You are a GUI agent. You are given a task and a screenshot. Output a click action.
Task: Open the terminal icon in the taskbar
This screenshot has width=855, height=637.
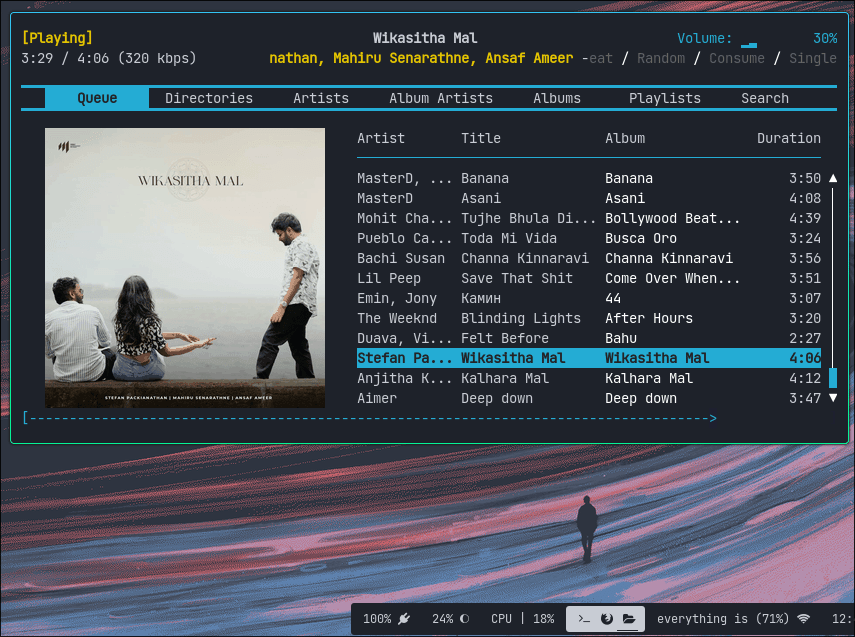point(585,619)
